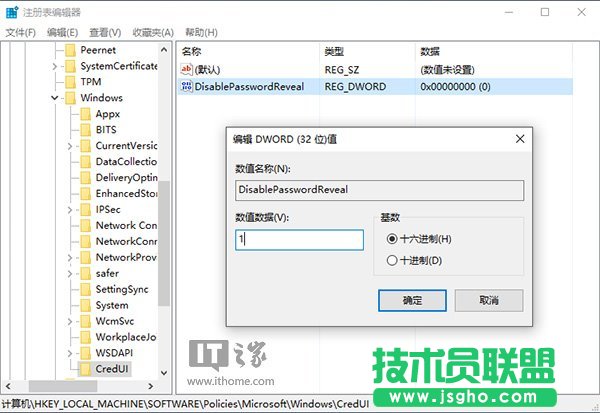Click the Windows folder icon
The height and width of the screenshot is (413, 600).
point(70,98)
